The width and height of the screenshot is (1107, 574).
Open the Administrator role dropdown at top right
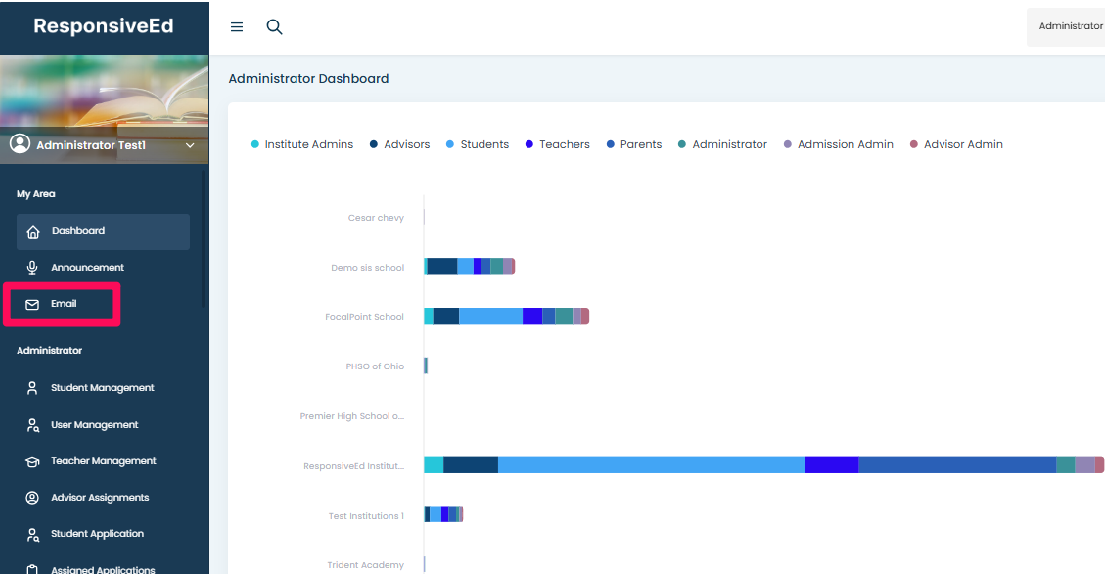1069,26
